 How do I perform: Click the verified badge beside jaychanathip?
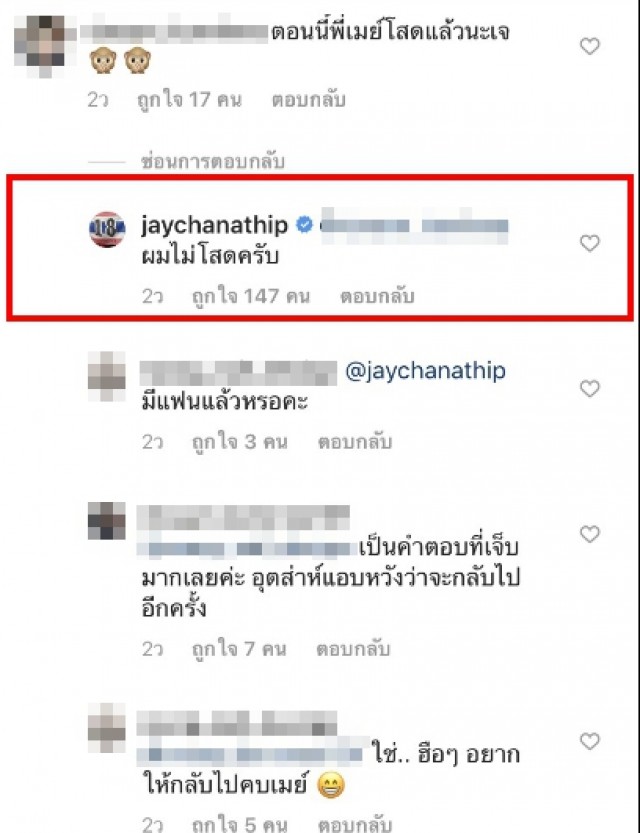pyautogui.click(x=304, y=225)
